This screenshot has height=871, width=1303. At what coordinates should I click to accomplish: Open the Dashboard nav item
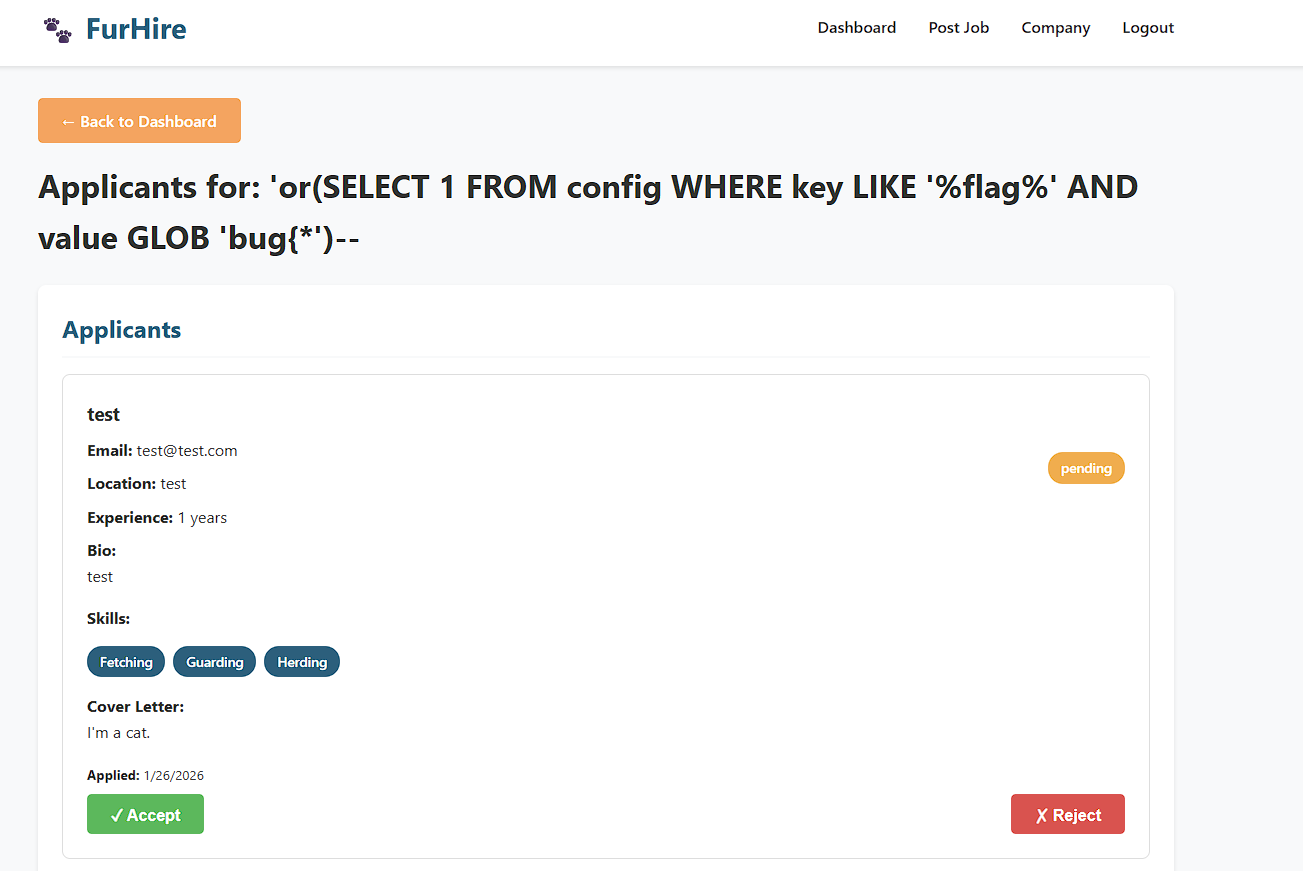pos(856,28)
